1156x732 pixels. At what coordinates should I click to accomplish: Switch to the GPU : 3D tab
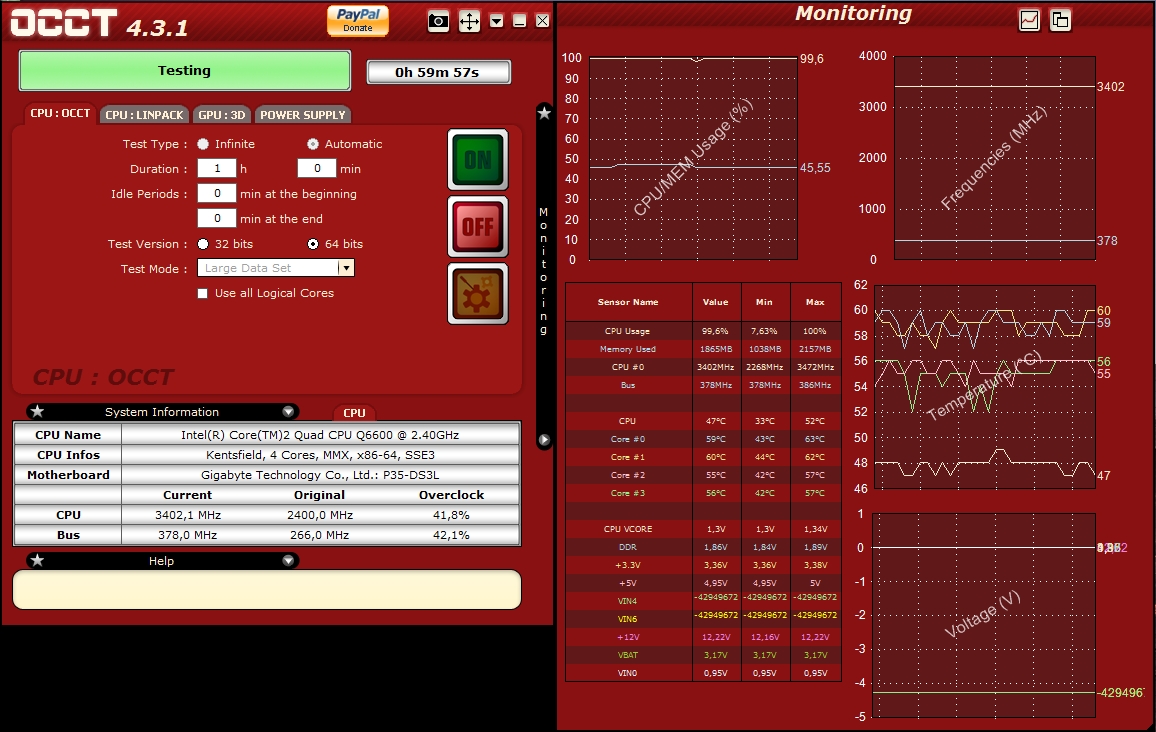click(x=222, y=115)
